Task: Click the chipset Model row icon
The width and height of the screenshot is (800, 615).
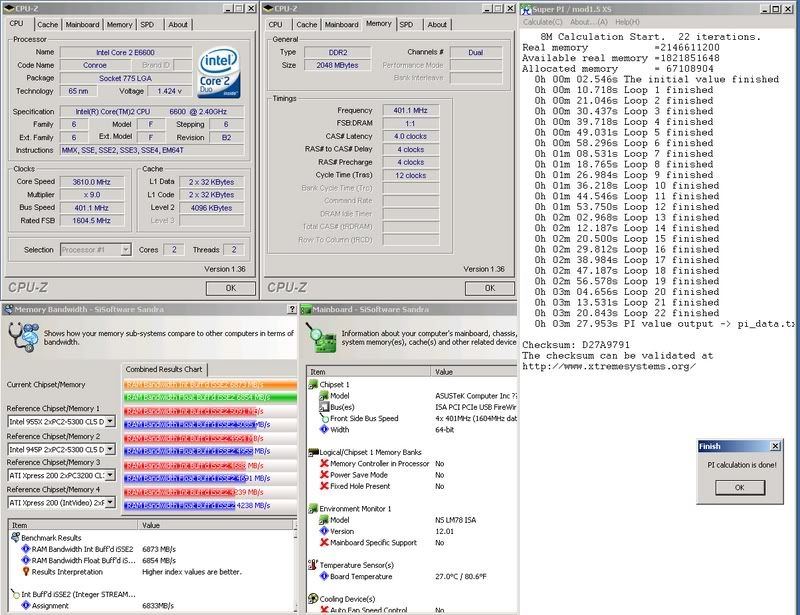Action: [x=324, y=396]
